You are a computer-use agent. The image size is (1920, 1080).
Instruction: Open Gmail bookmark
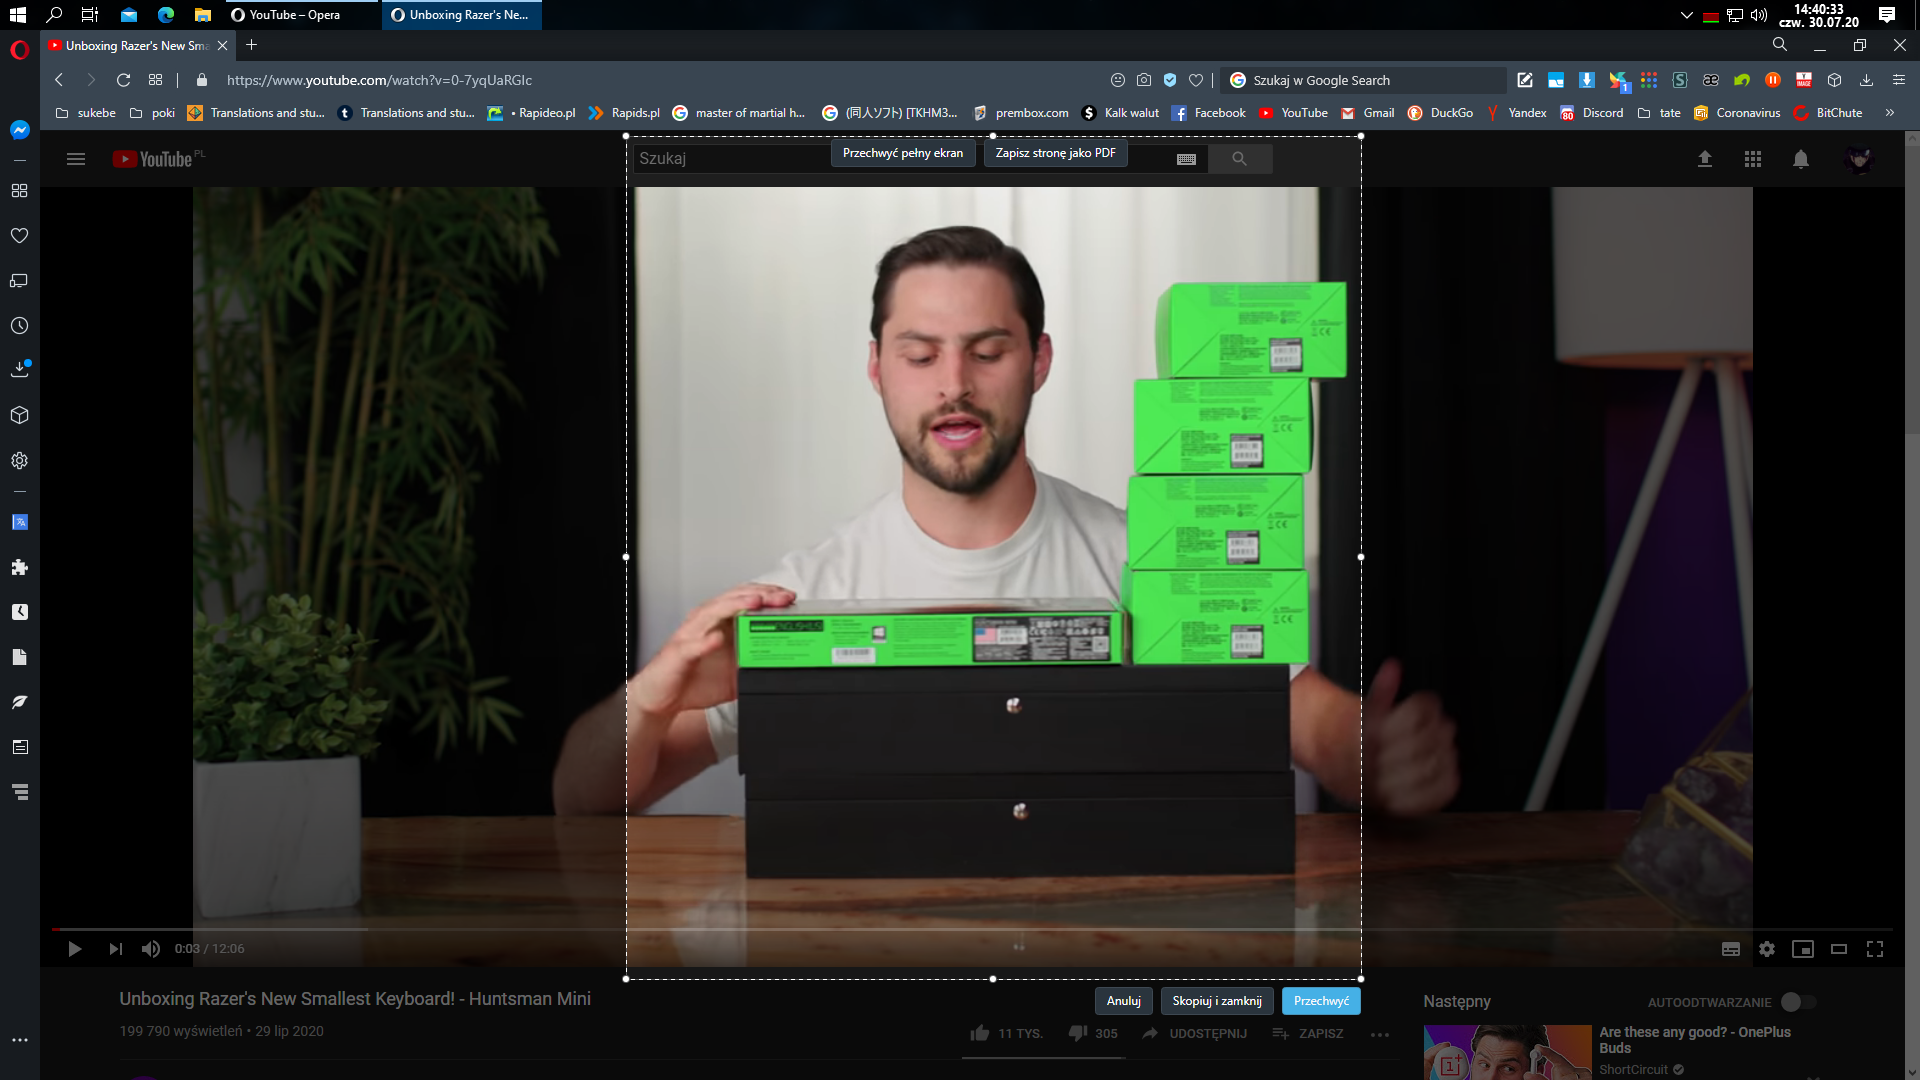point(1368,113)
